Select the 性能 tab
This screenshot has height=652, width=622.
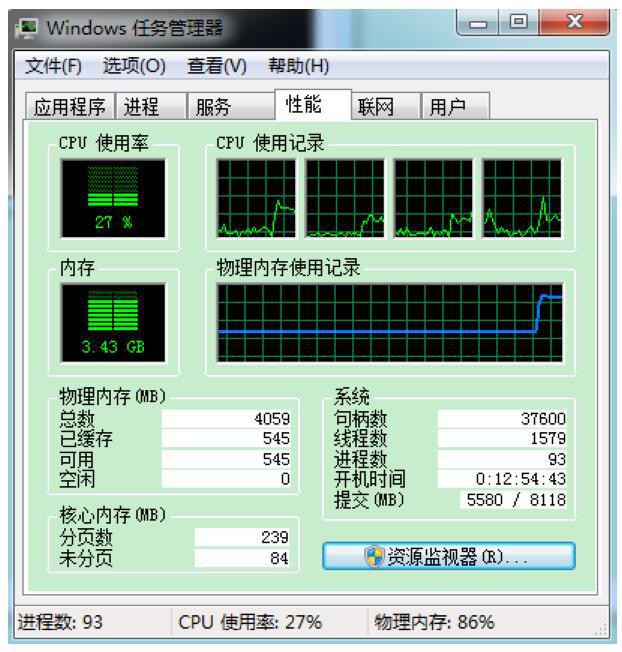coord(313,104)
